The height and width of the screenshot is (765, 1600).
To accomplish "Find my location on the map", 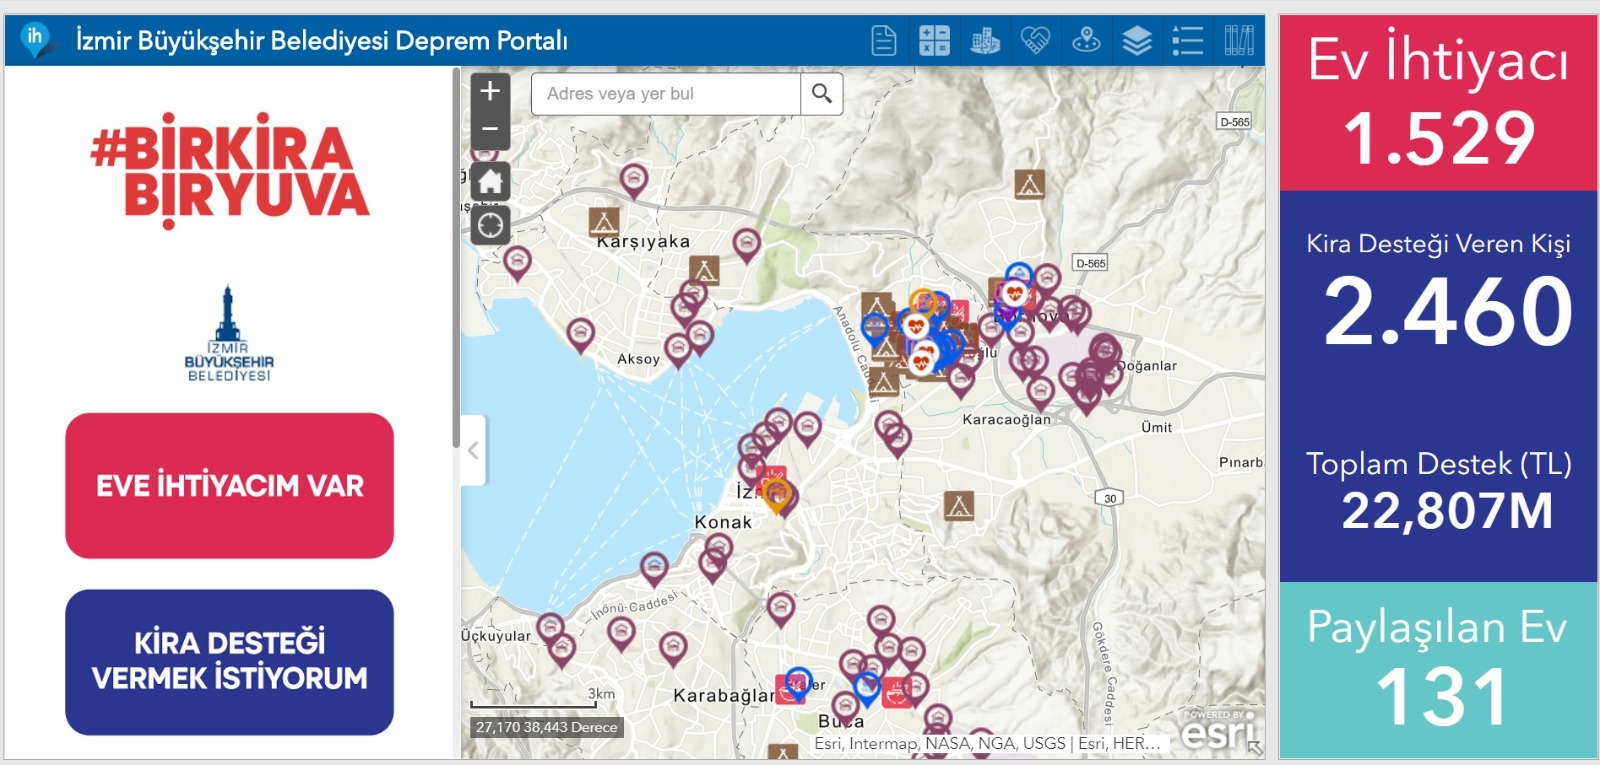I will [490, 226].
